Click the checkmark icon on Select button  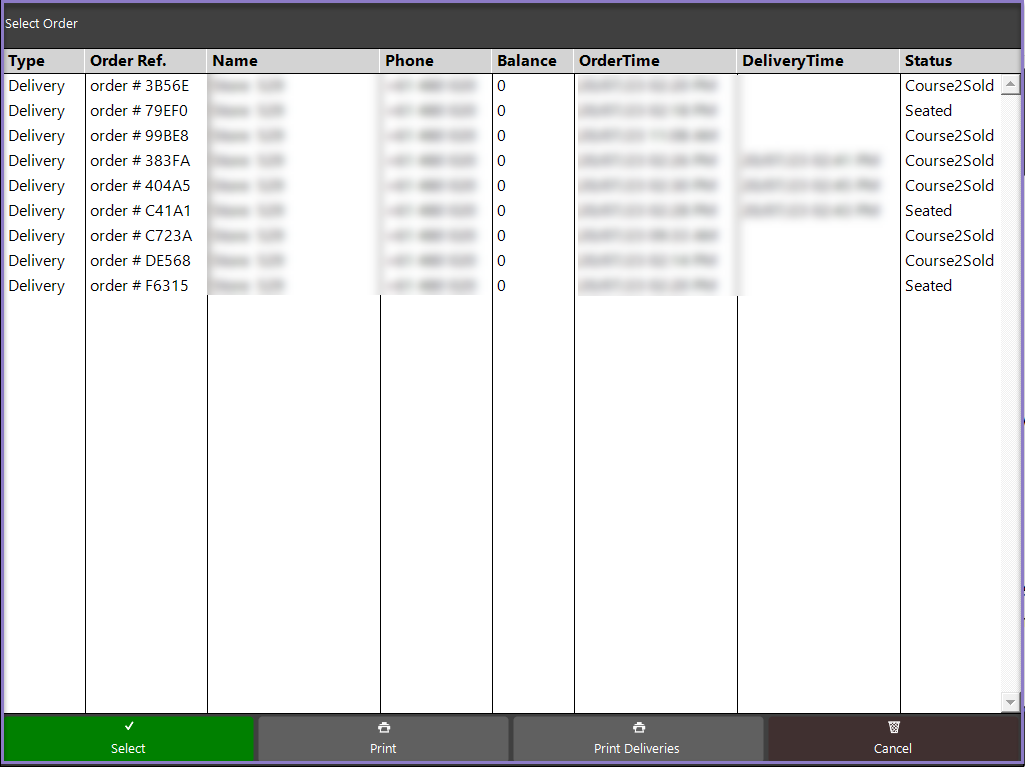pyautogui.click(x=129, y=727)
